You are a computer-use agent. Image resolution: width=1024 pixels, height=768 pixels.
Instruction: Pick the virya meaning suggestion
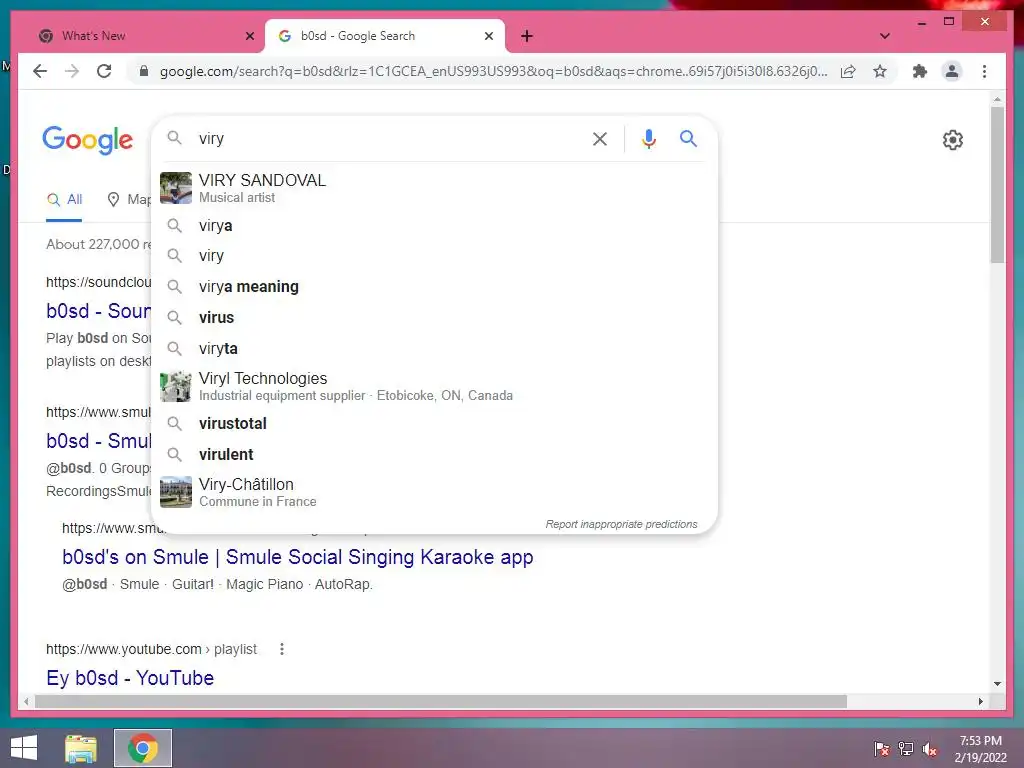434,287
